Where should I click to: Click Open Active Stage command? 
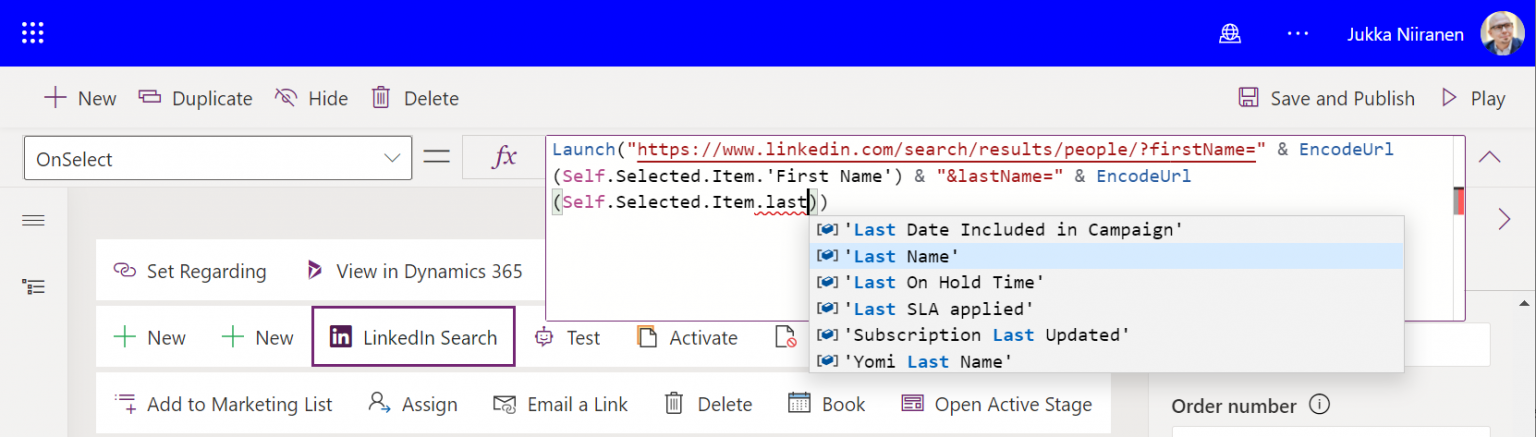[996, 404]
